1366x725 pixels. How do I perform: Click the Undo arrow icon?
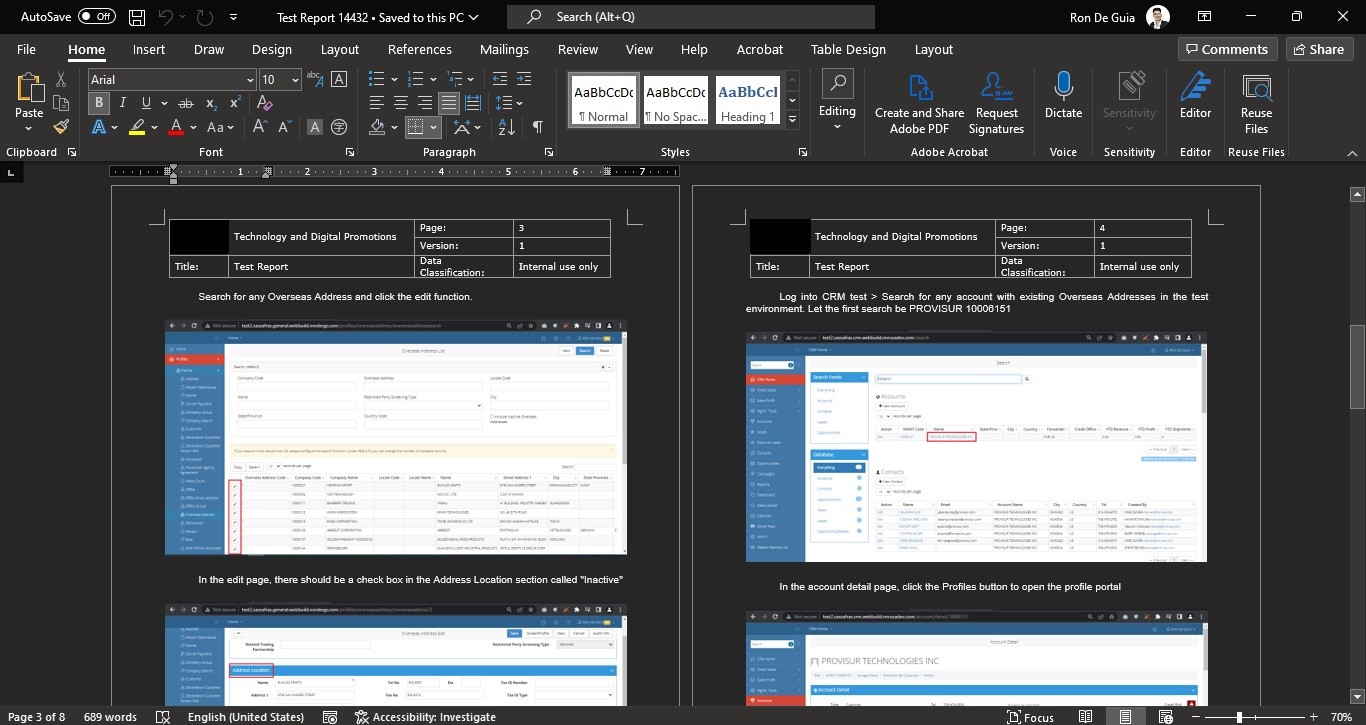[x=166, y=17]
